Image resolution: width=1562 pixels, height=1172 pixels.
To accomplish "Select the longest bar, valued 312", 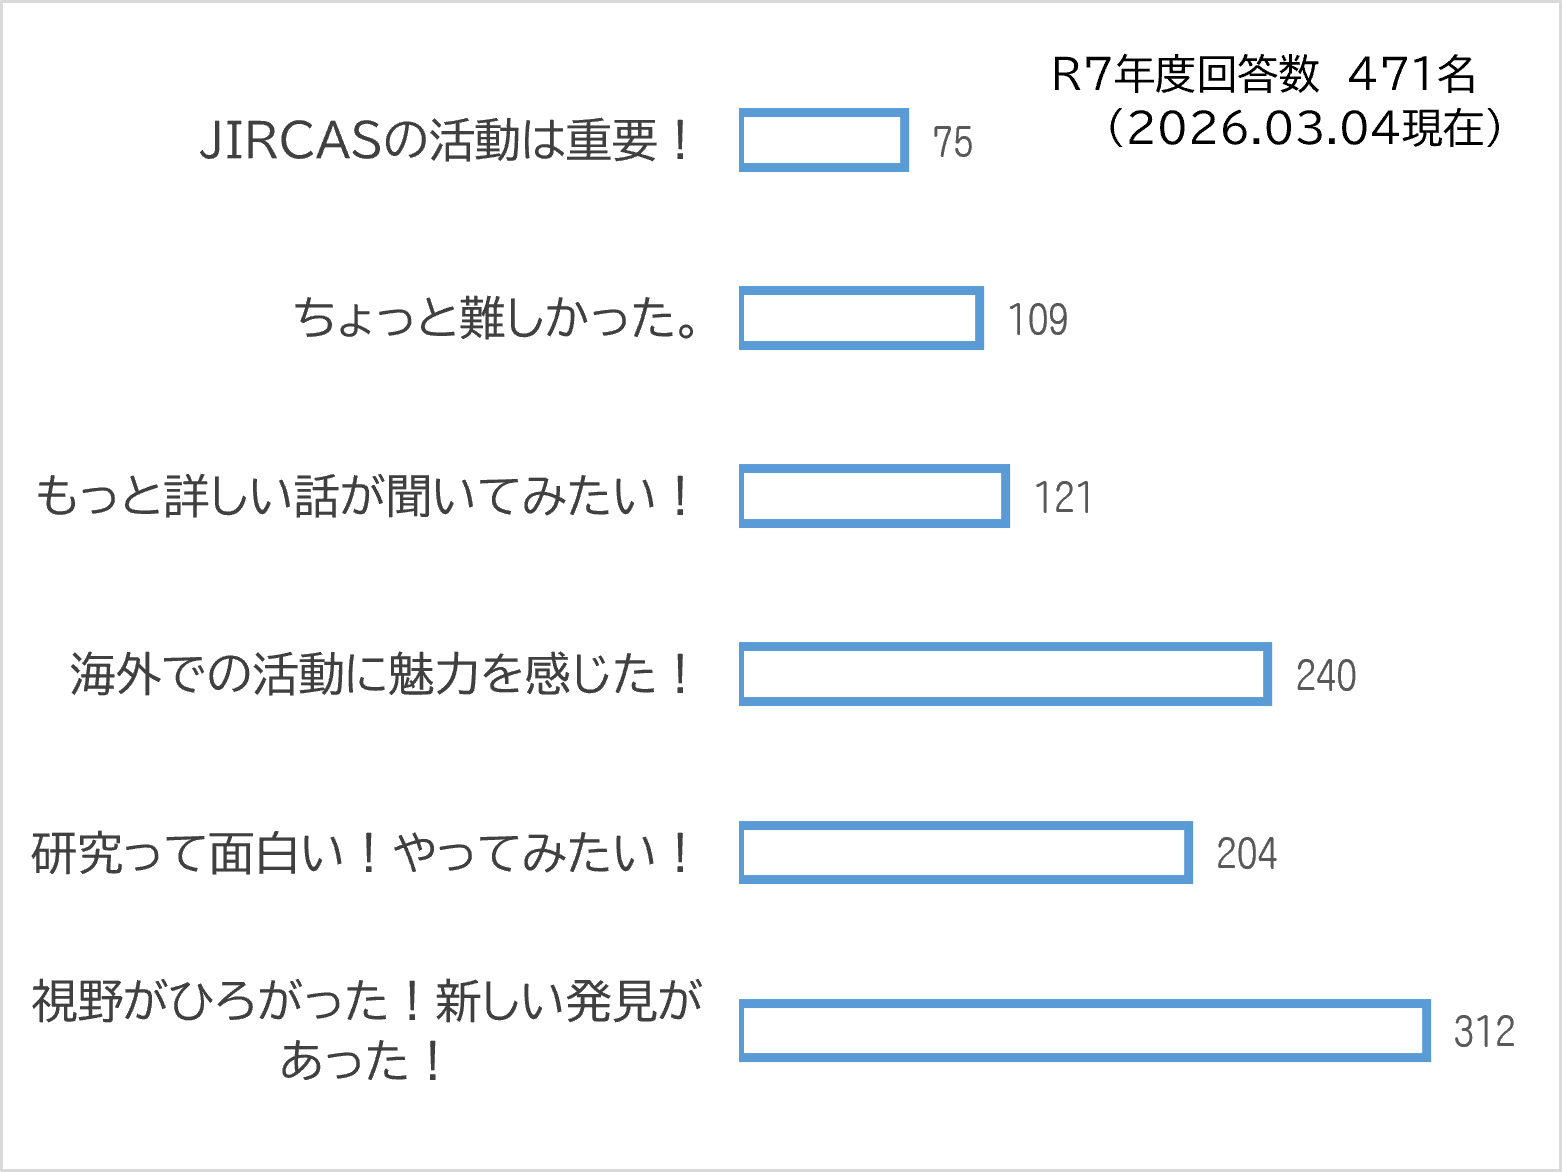I will click(1085, 1030).
